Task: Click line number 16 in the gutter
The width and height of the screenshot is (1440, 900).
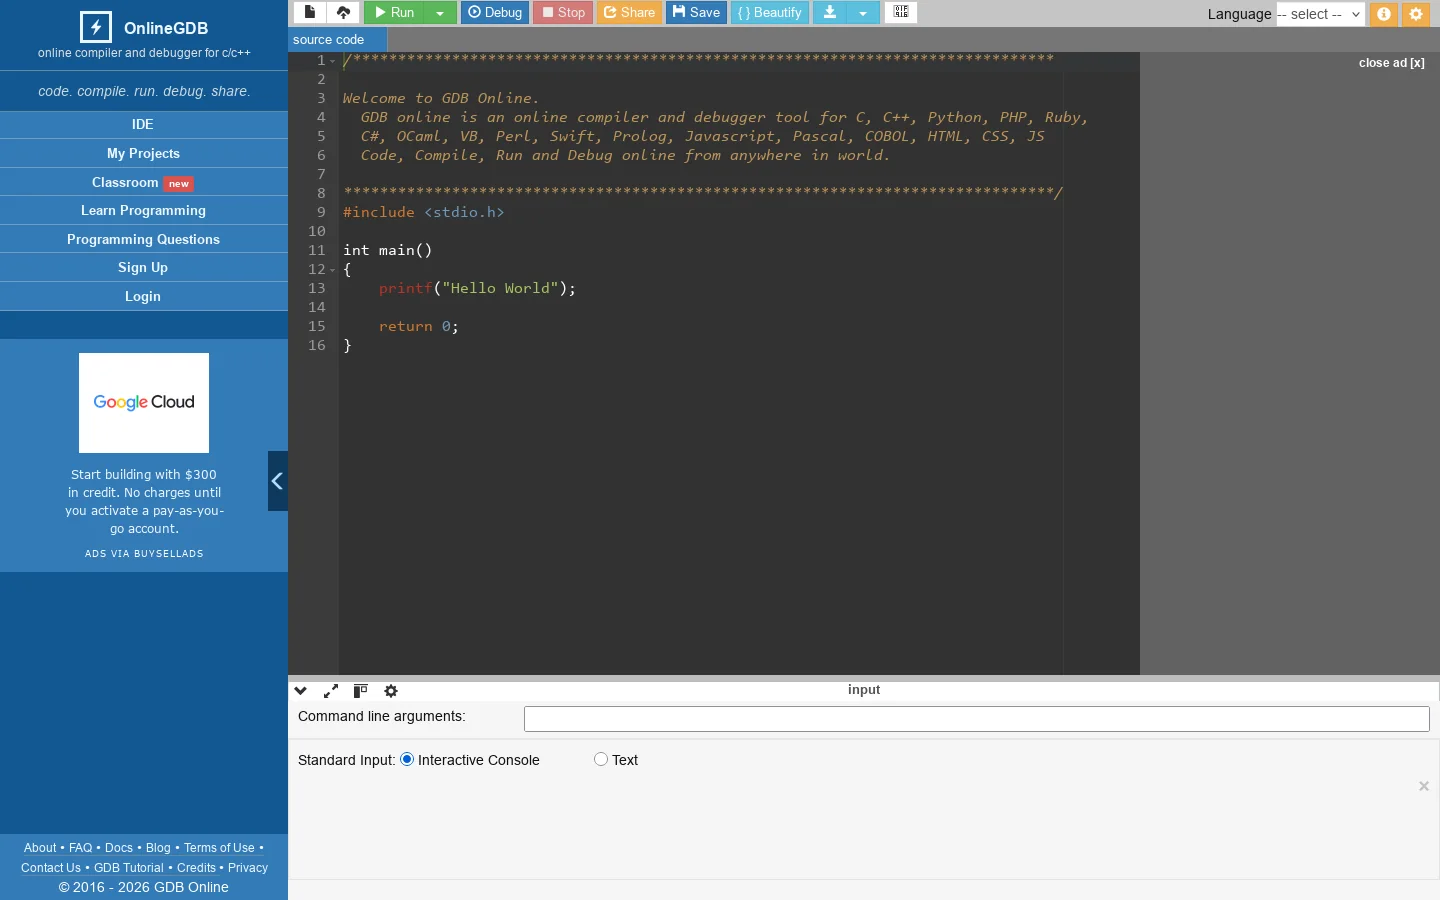Action: coord(317,346)
